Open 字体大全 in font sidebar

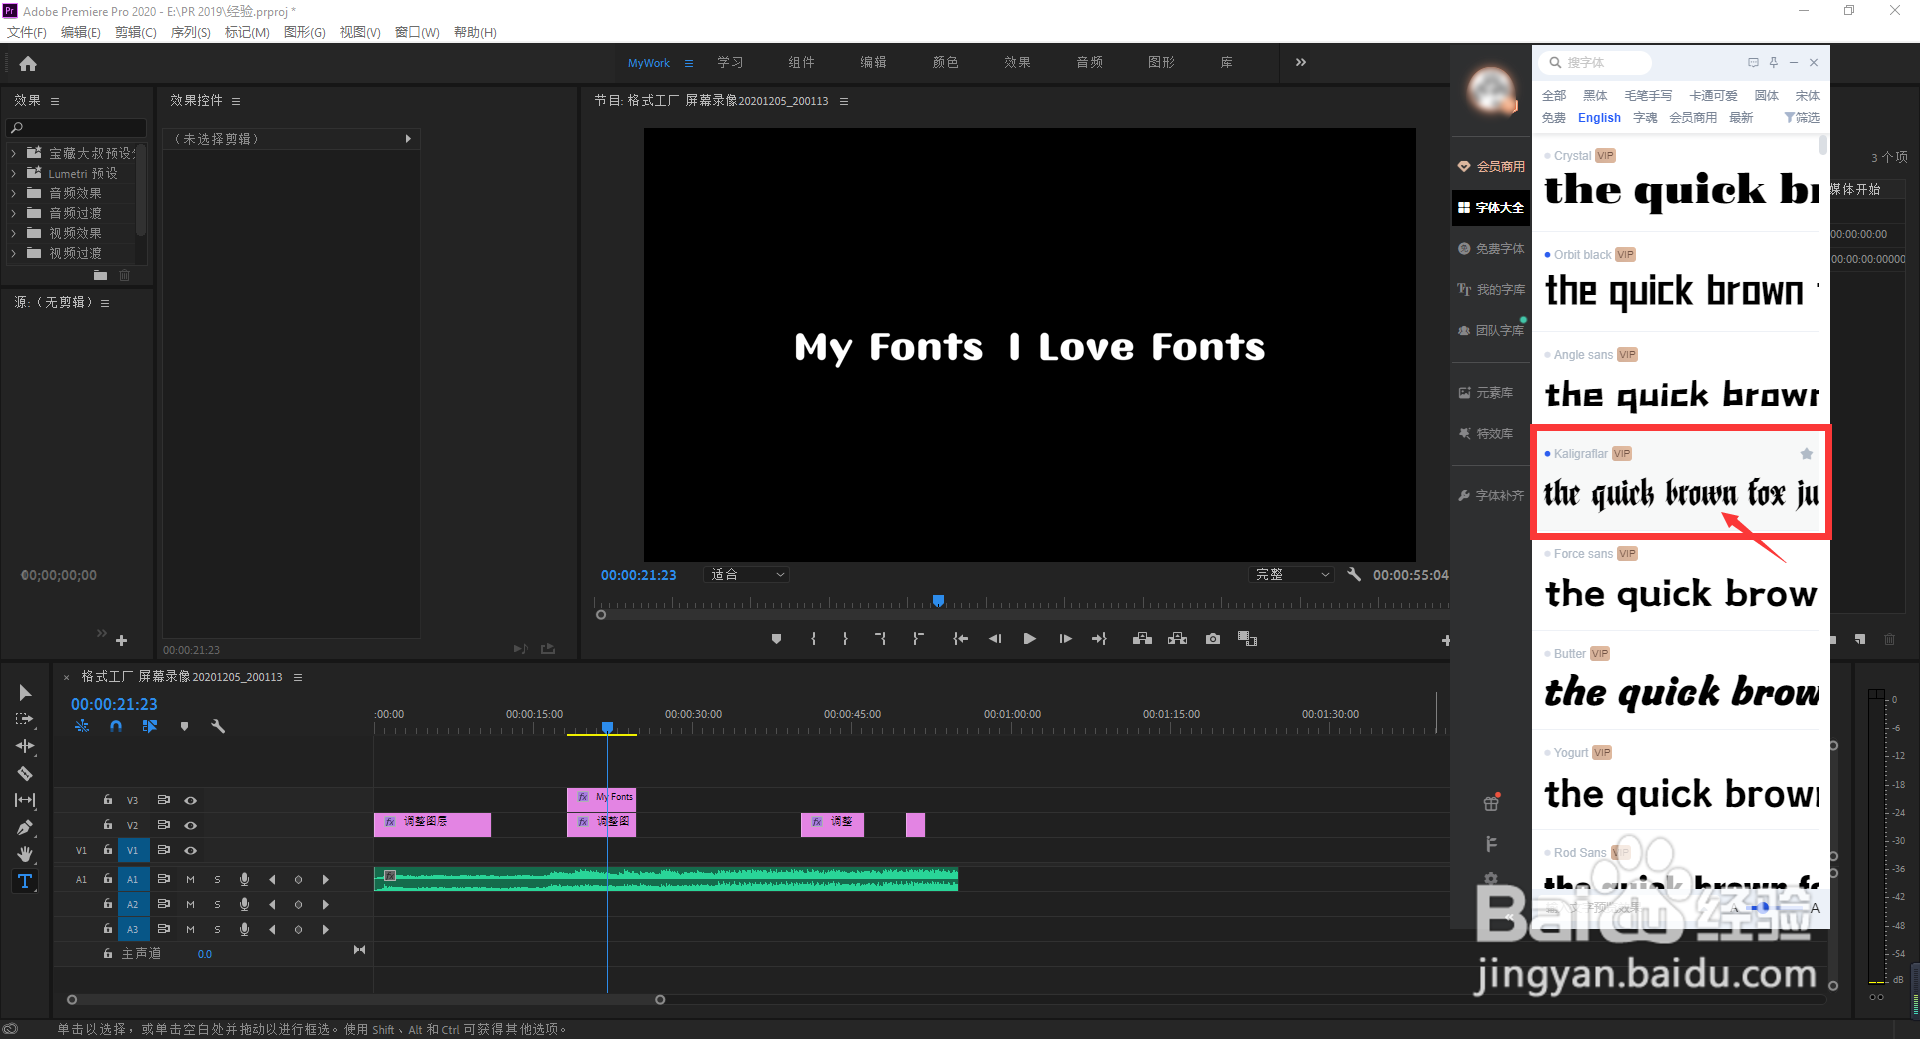[1491, 207]
